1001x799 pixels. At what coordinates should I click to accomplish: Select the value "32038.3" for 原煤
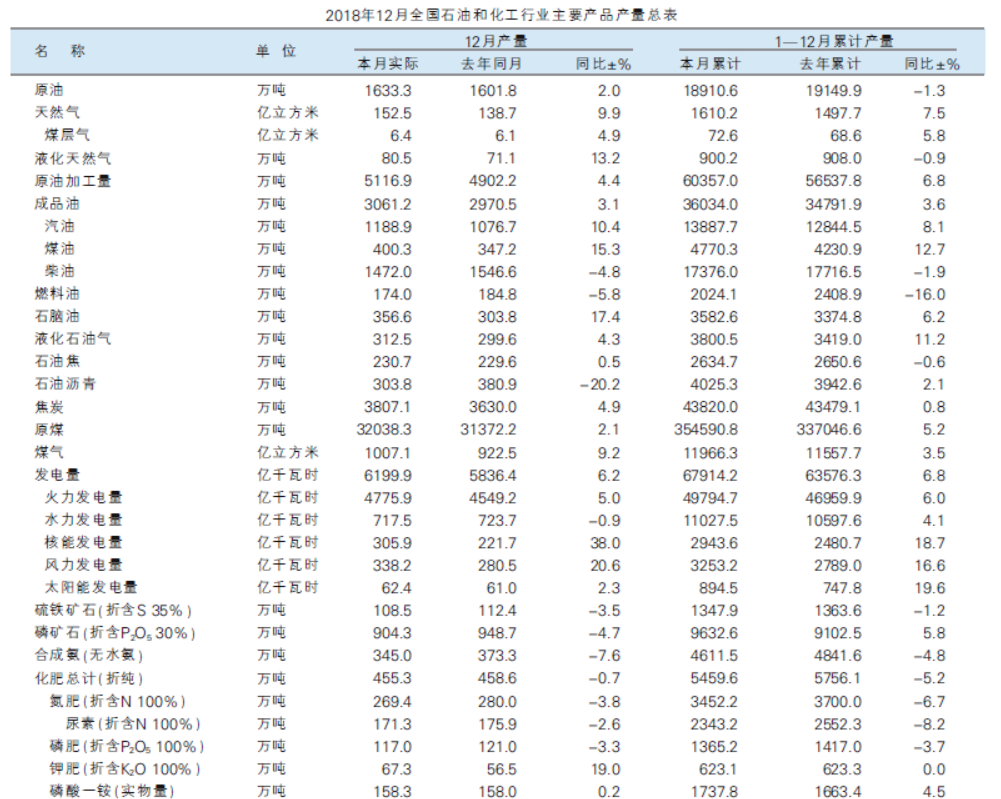pyautogui.click(x=384, y=430)
